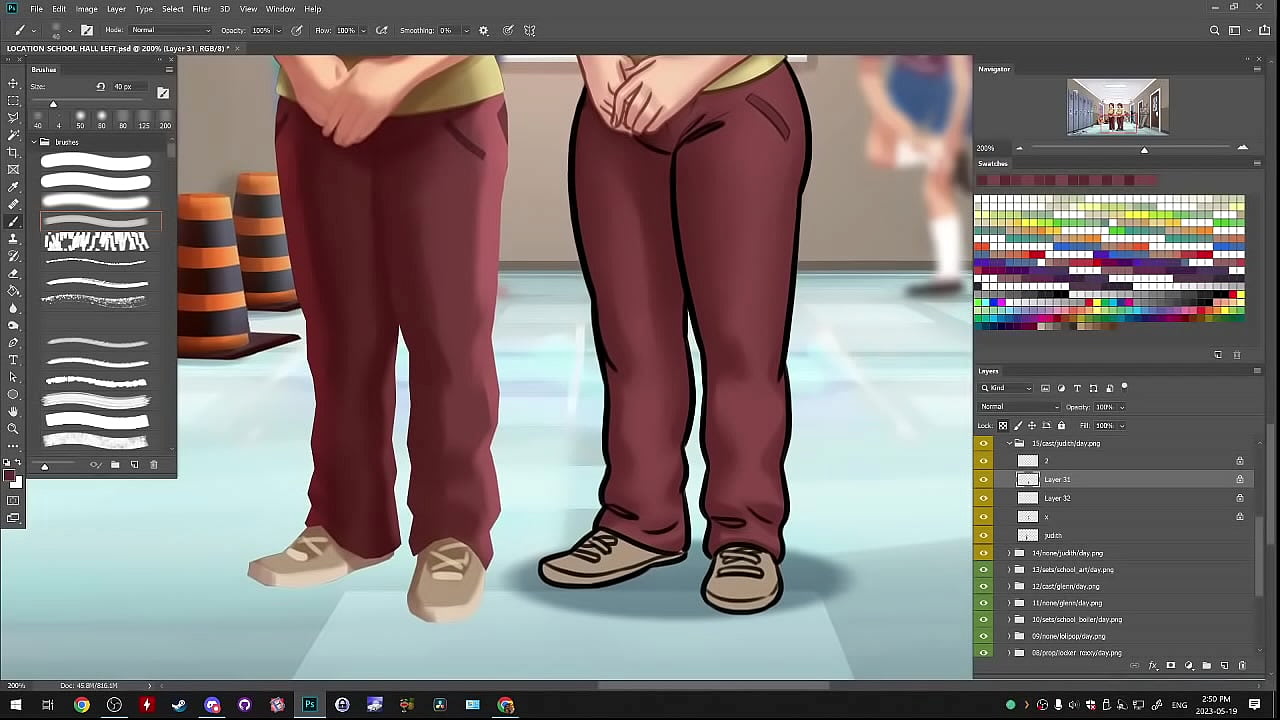1280x720 pixels.
Task: Select the Clone Stamp tool
Action: pyautogui.click(x=13, y=238)
